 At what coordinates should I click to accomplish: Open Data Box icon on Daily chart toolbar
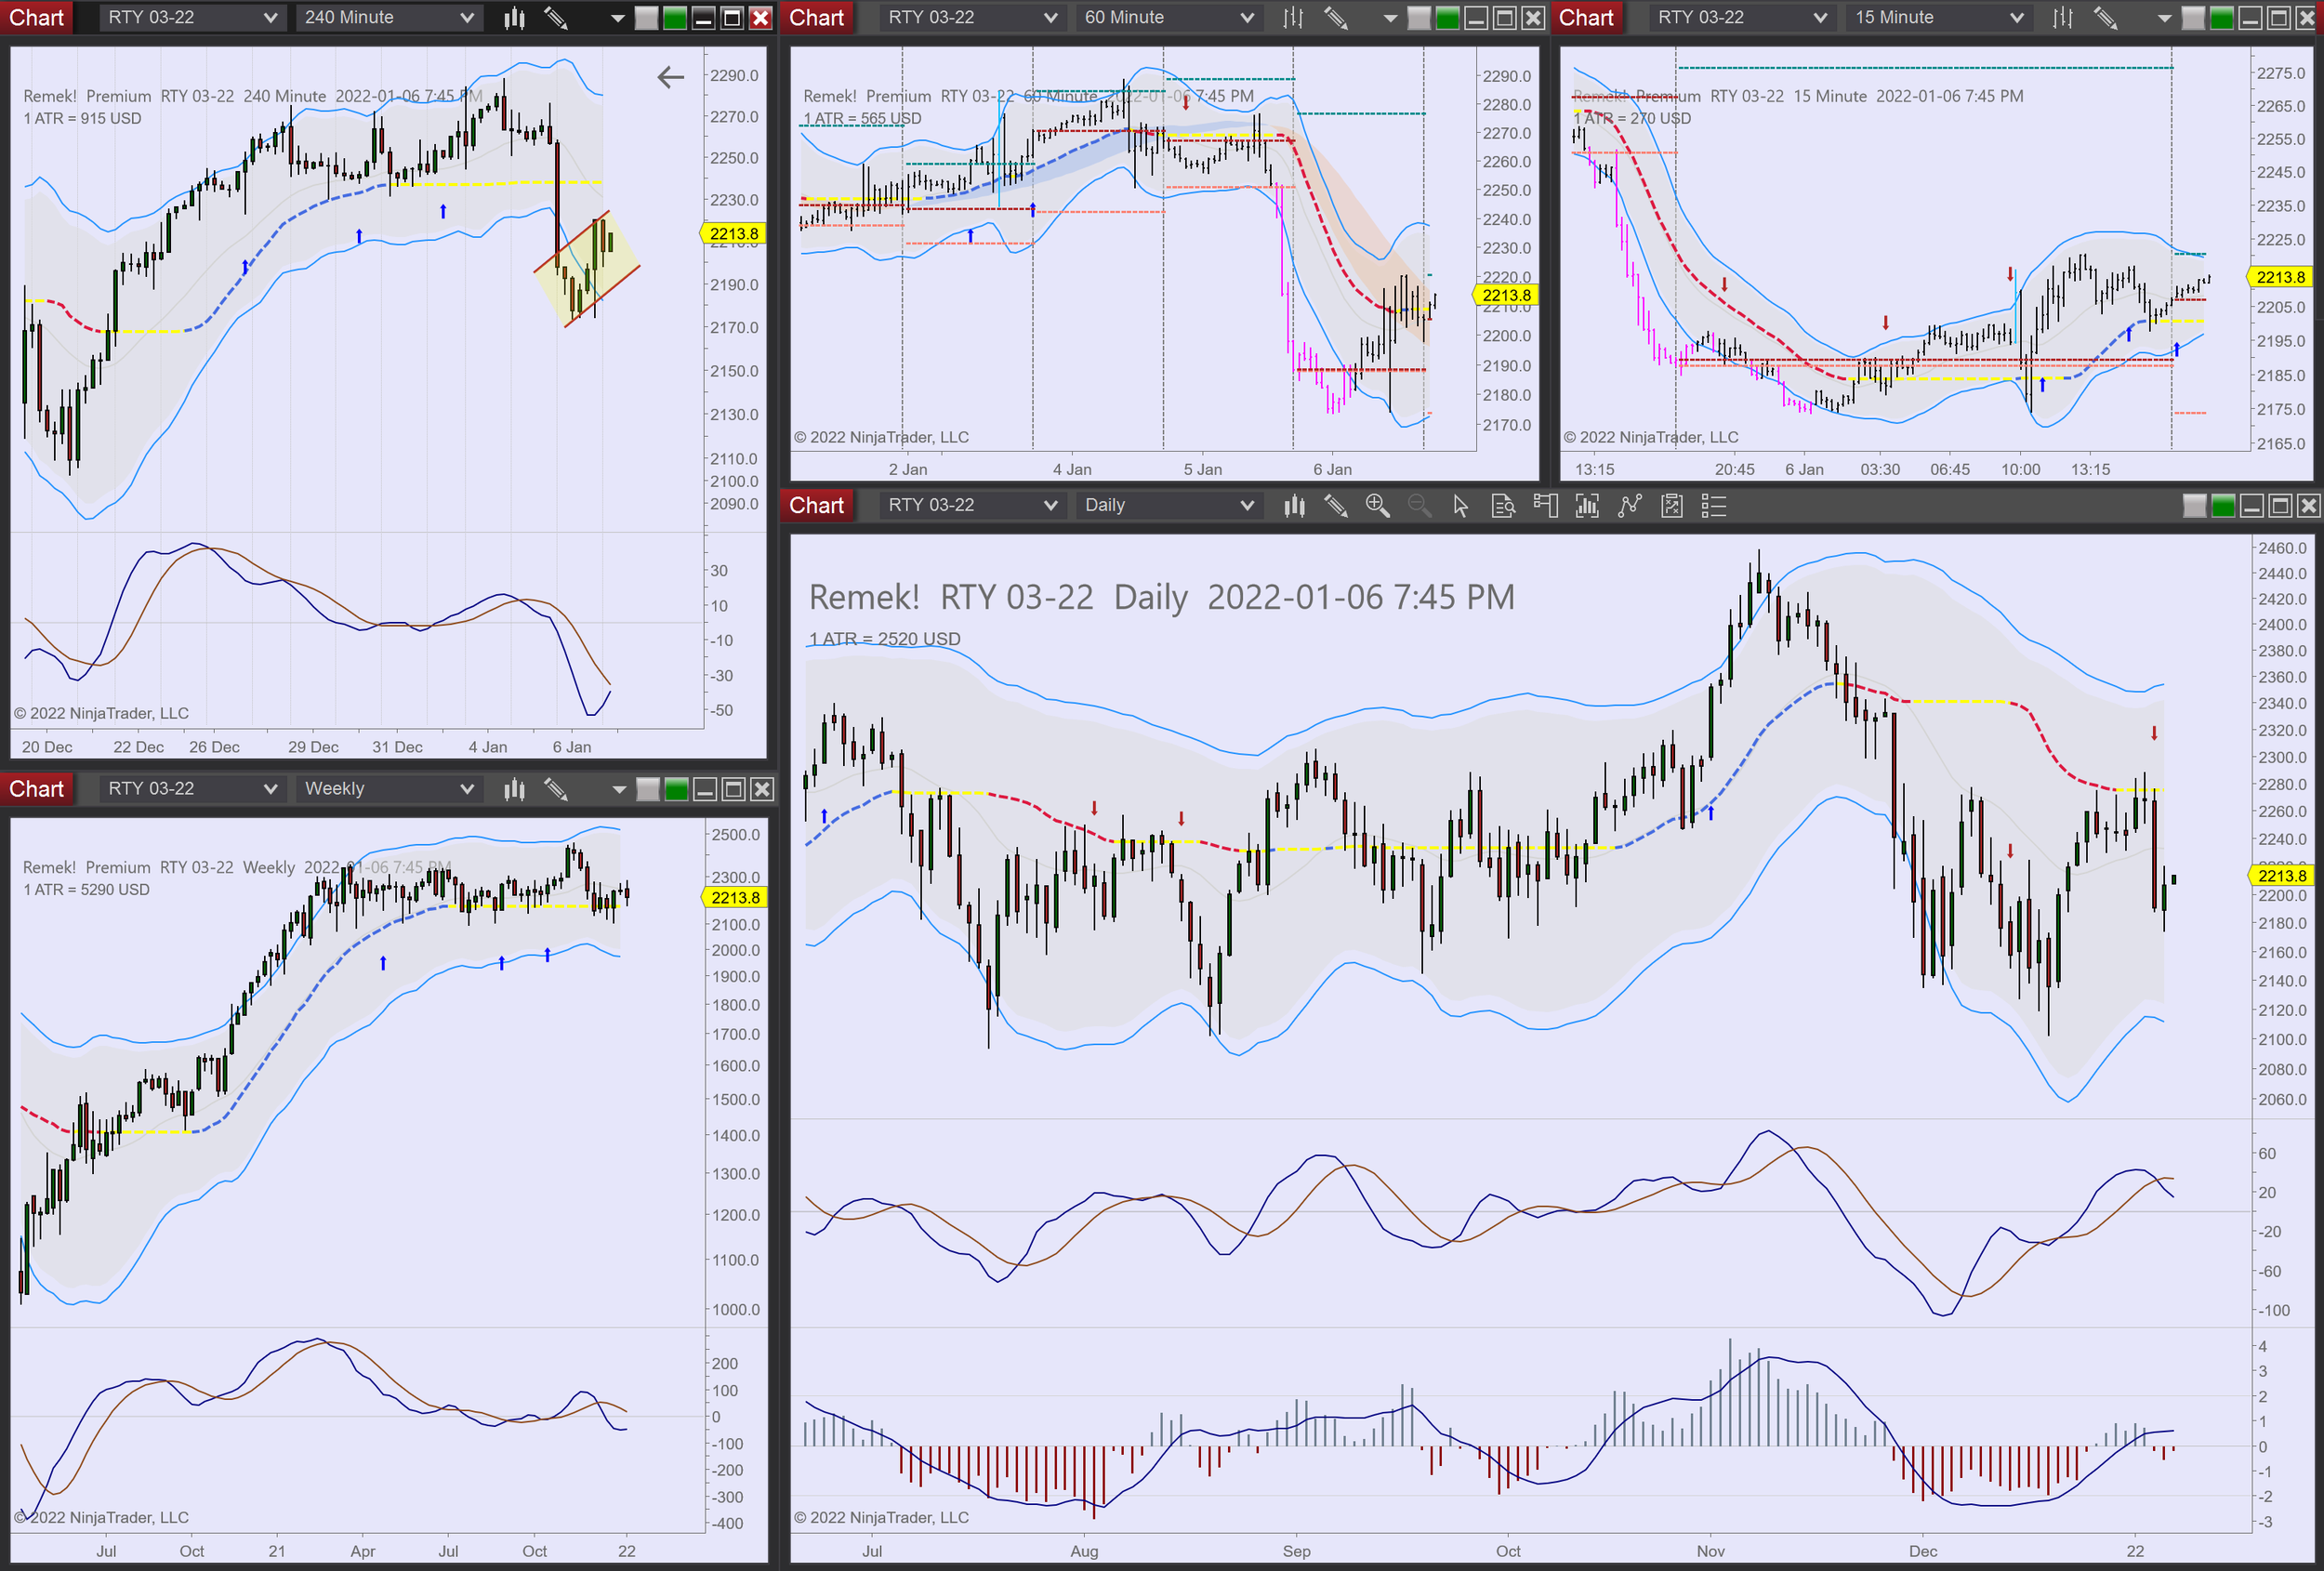[x=1503, y=505]
